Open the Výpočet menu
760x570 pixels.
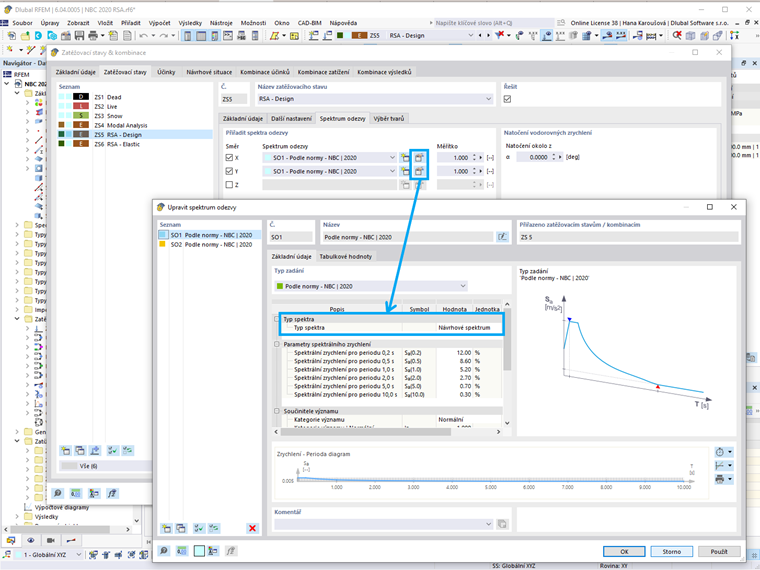(159, 23)
